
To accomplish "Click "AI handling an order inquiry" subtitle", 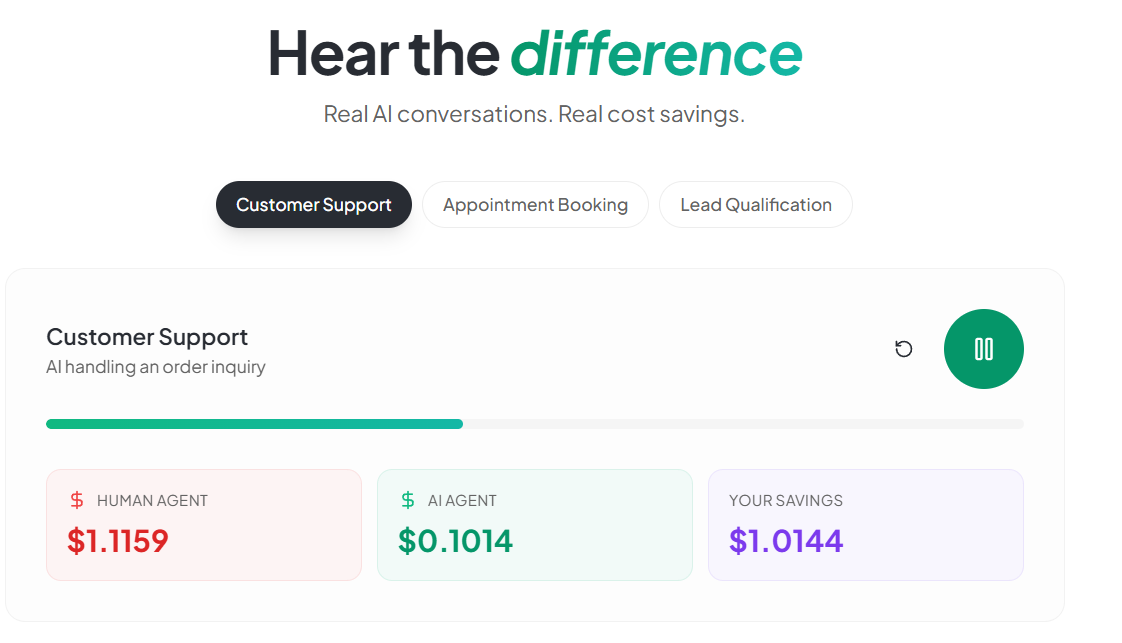I will pyautogui.click(x=156, y=367).
